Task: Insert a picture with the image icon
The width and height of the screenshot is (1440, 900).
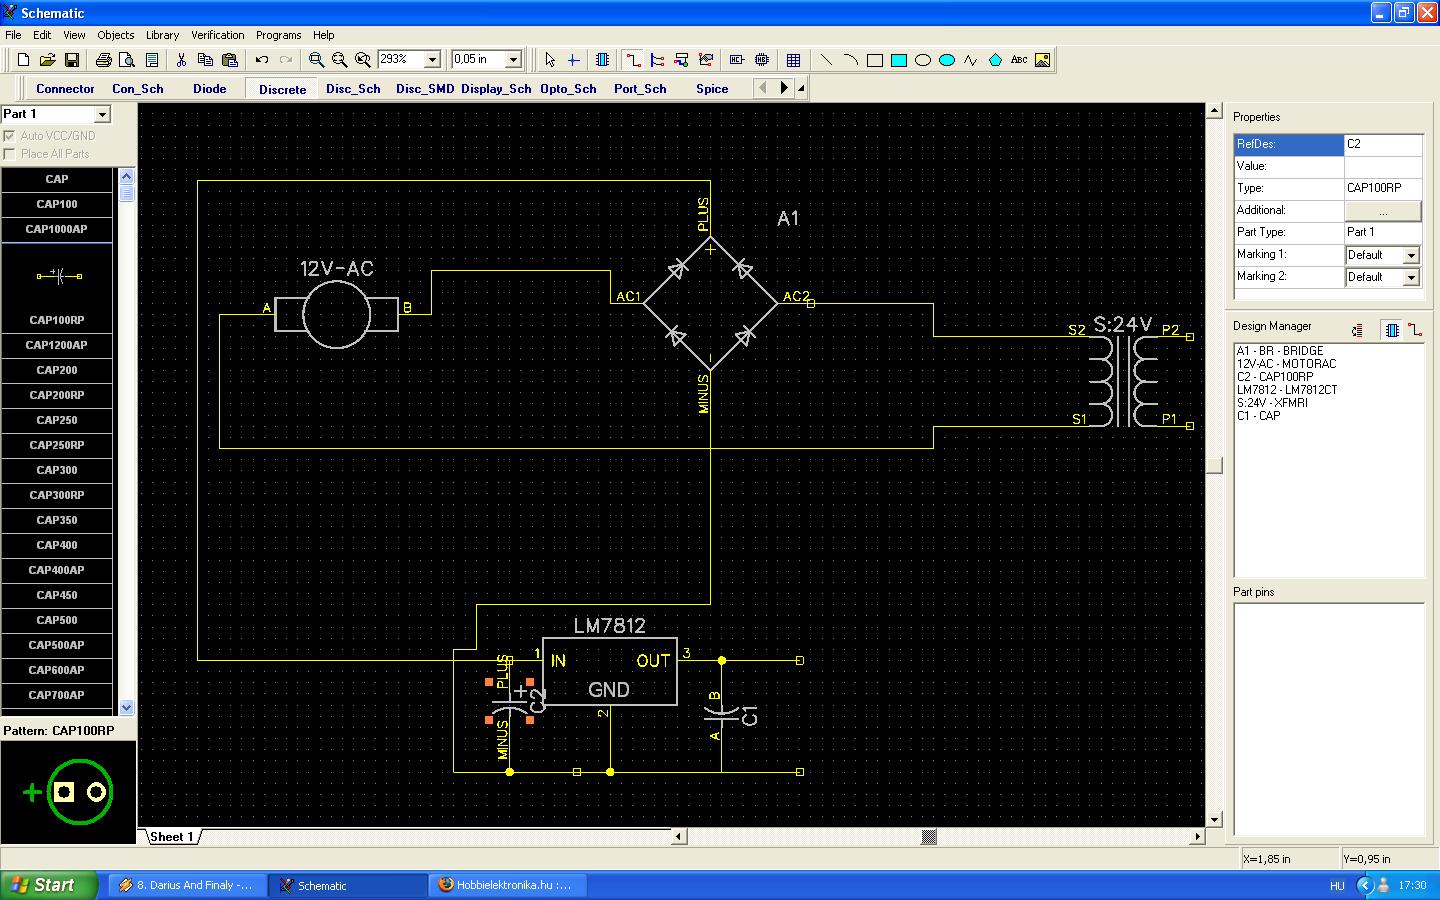Action: coord(1043,60)
